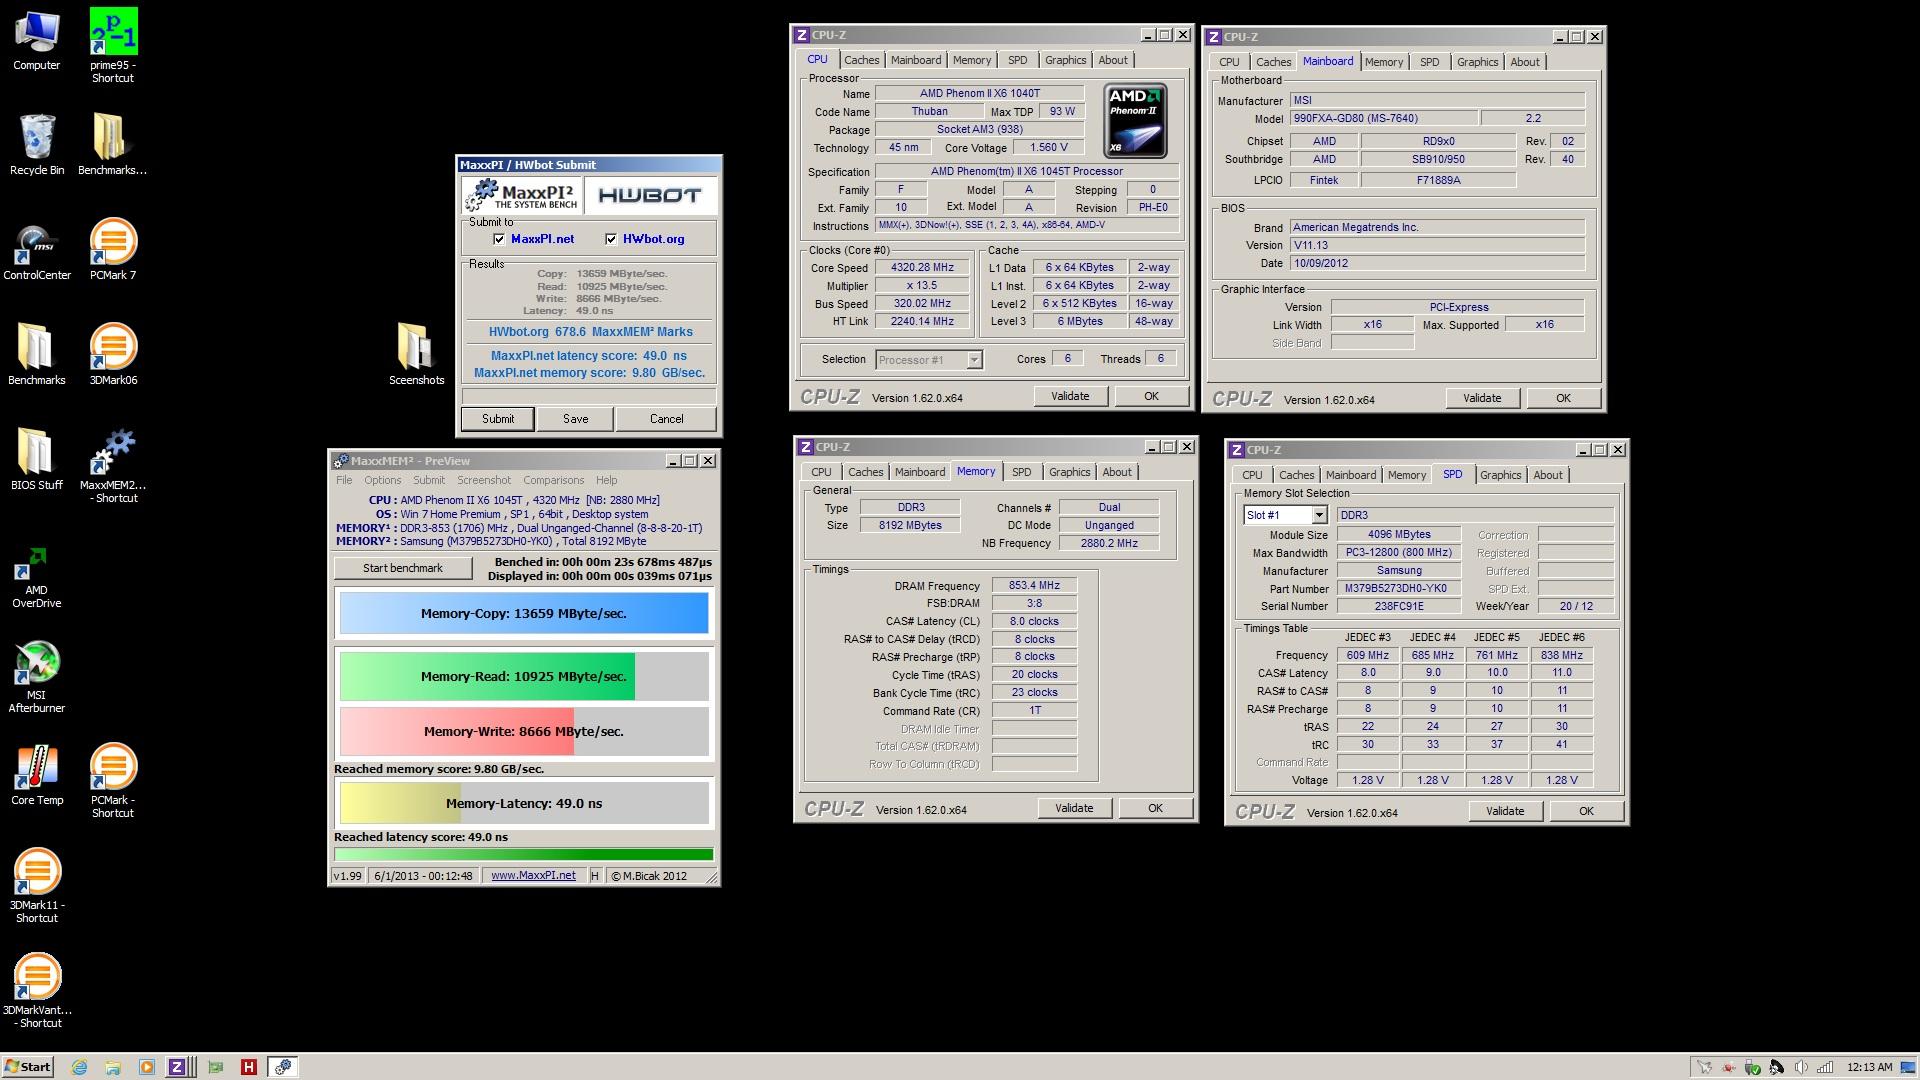Click the MaxxPI² system bench logo

523,195
